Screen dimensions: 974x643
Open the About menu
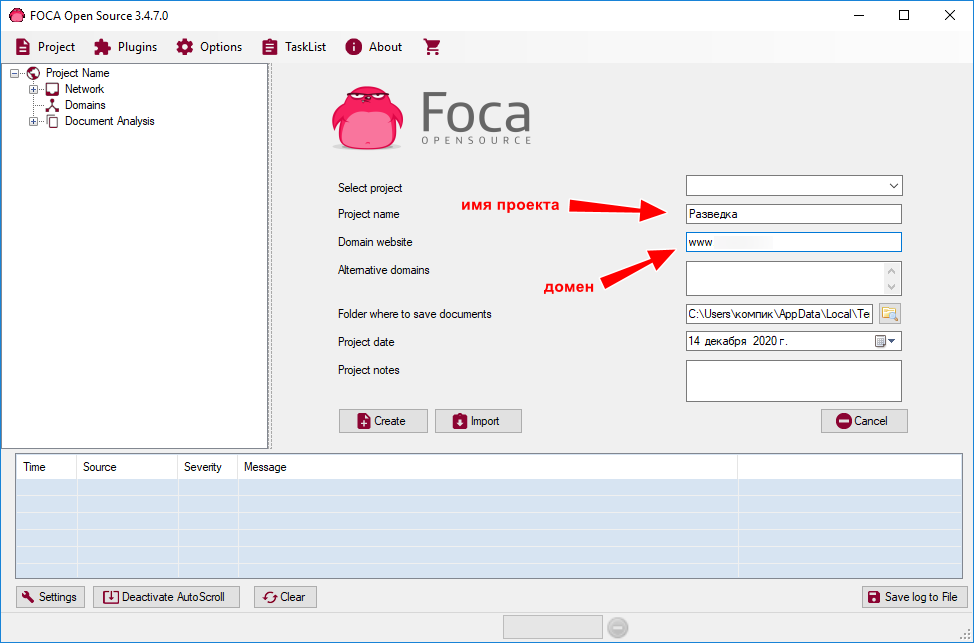(x=374, y=47)
